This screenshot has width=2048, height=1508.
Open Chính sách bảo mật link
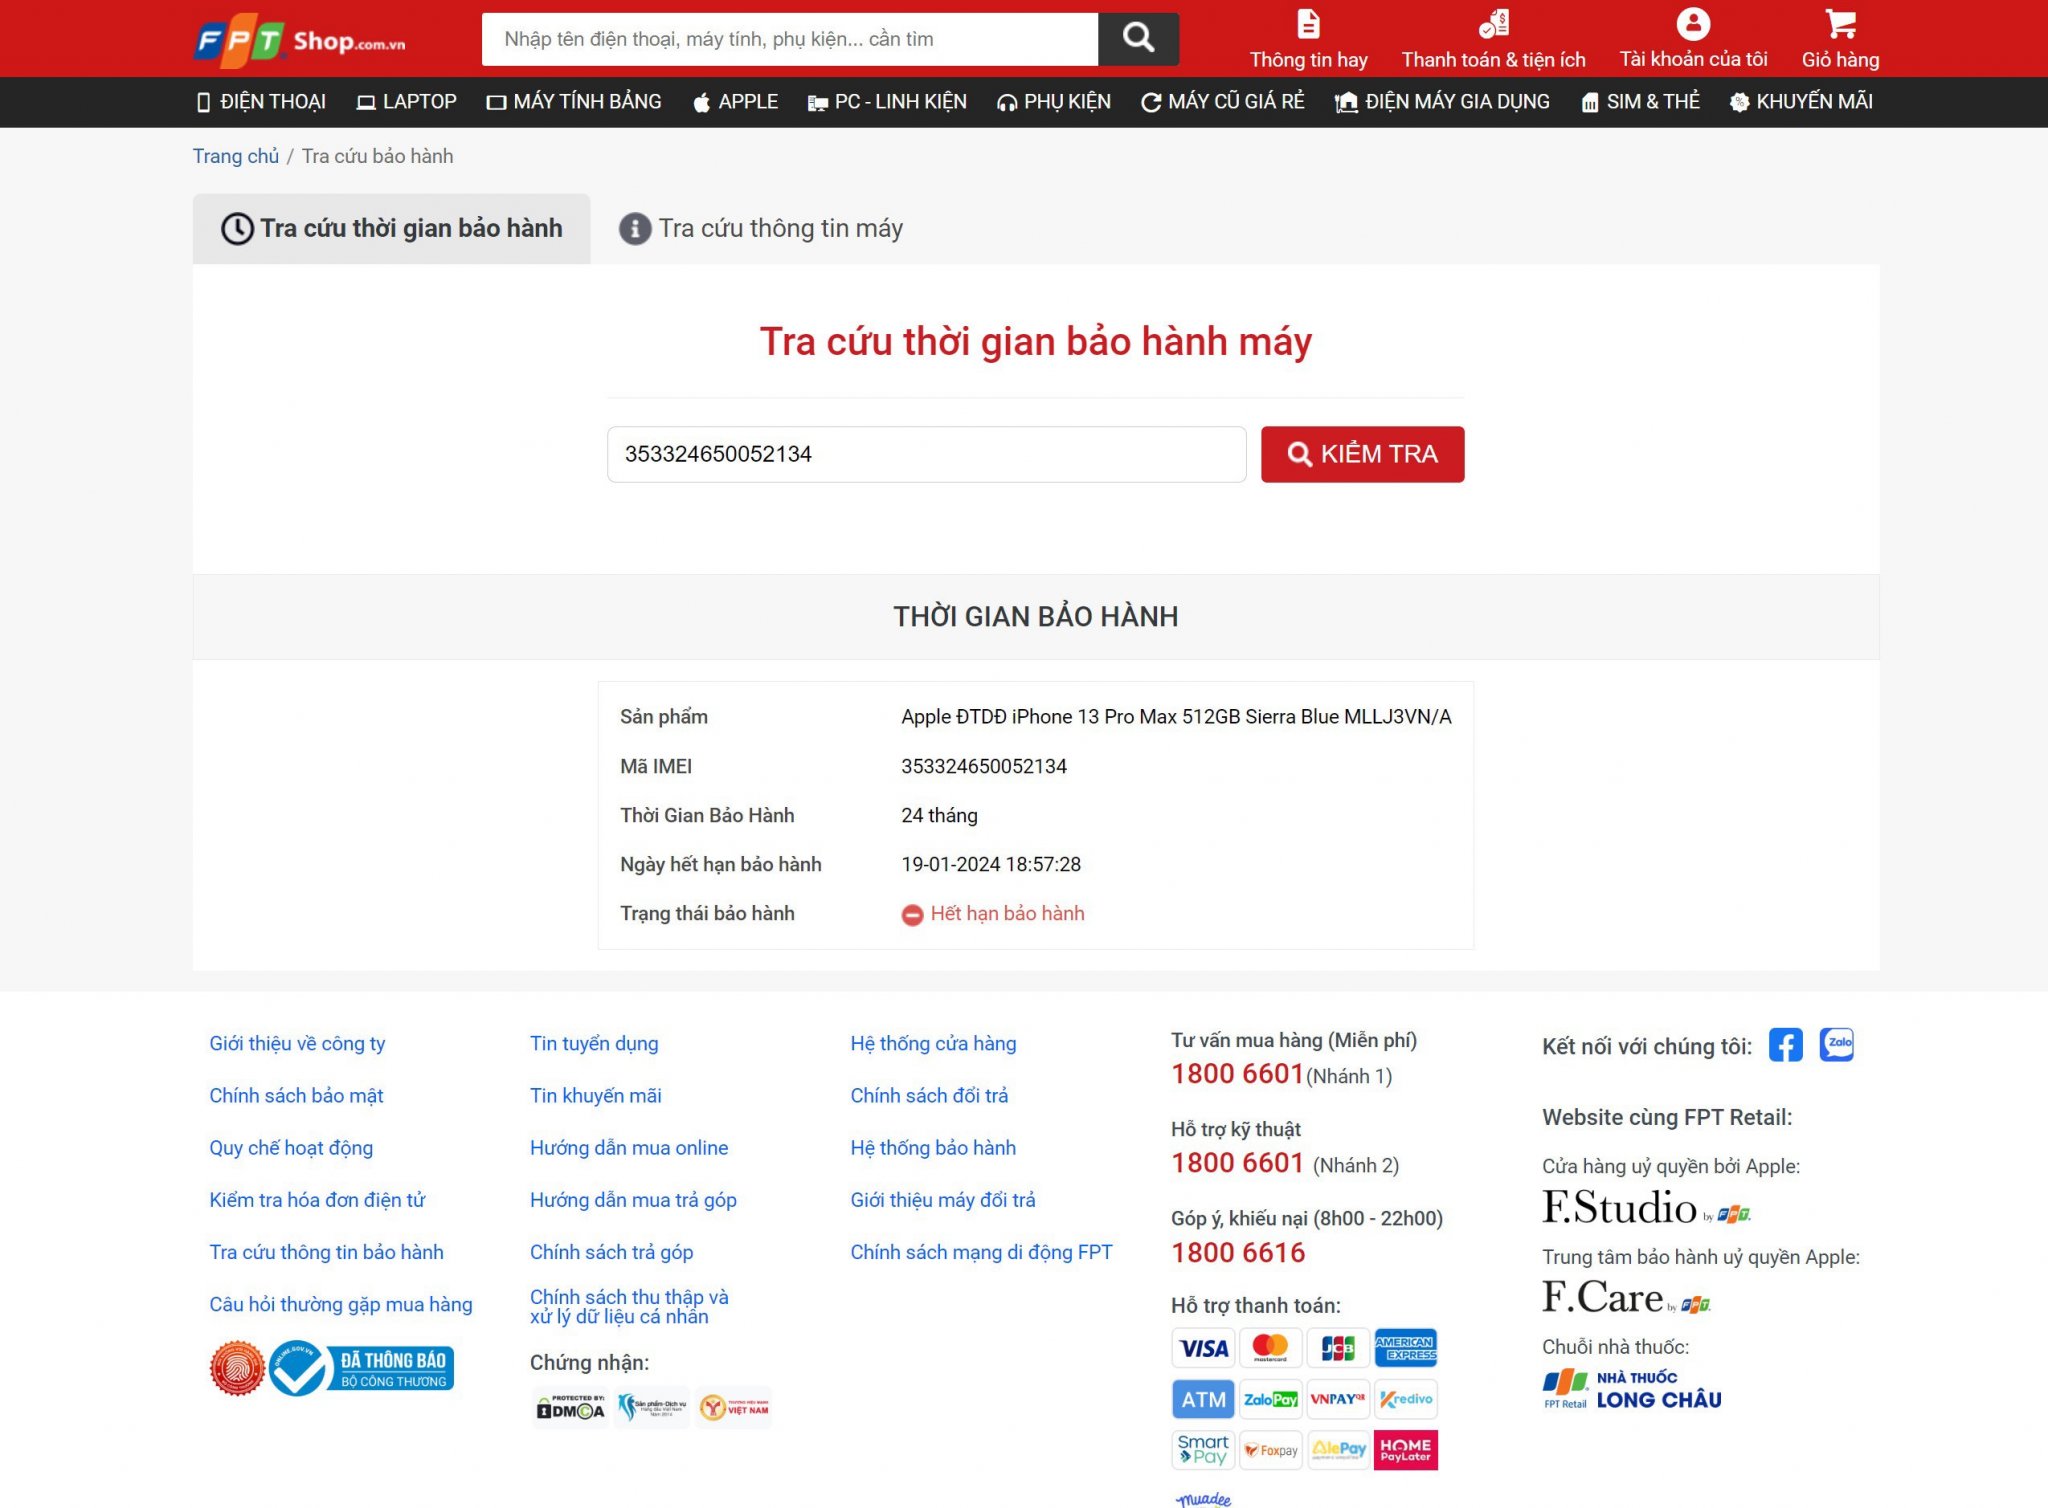(x=296, y=1096)
